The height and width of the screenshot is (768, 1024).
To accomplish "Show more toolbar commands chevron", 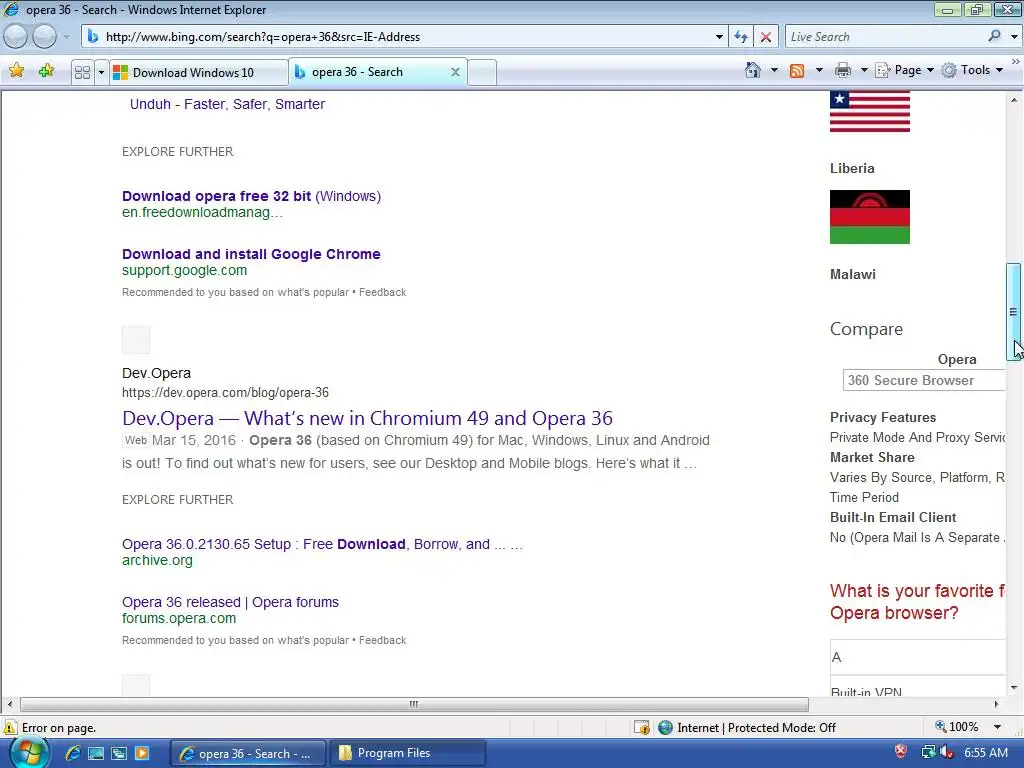I will 1016,61.
